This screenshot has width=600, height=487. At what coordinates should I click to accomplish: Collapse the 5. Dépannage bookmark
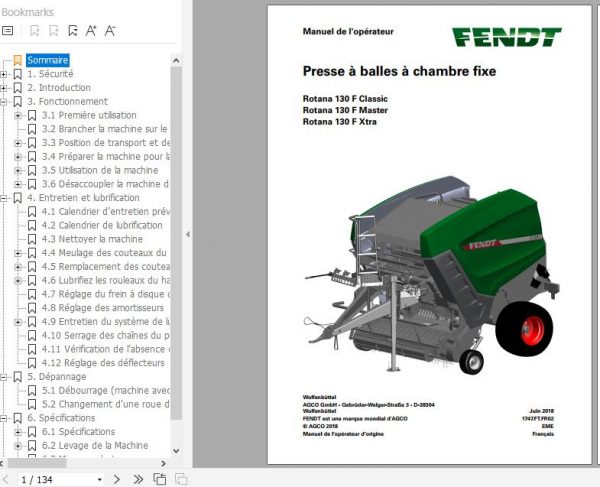[x=3, y=377]
